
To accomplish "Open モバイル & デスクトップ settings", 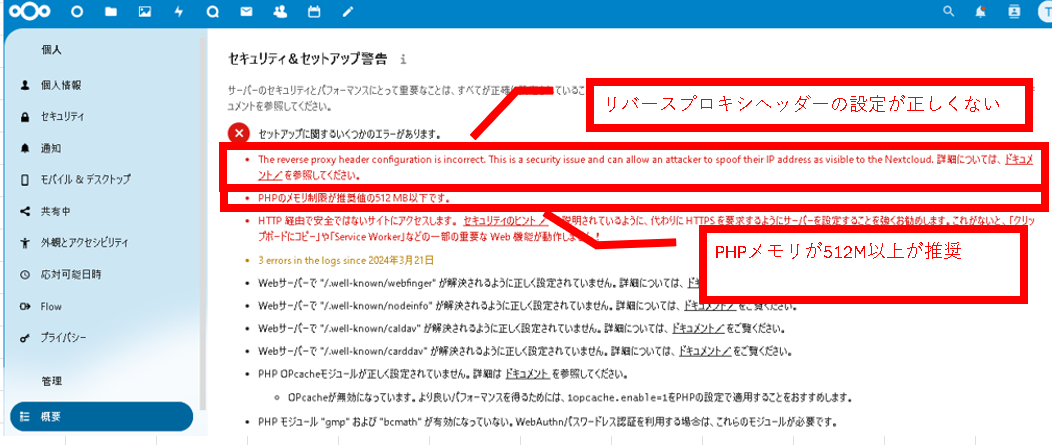I will click(85, 180).
